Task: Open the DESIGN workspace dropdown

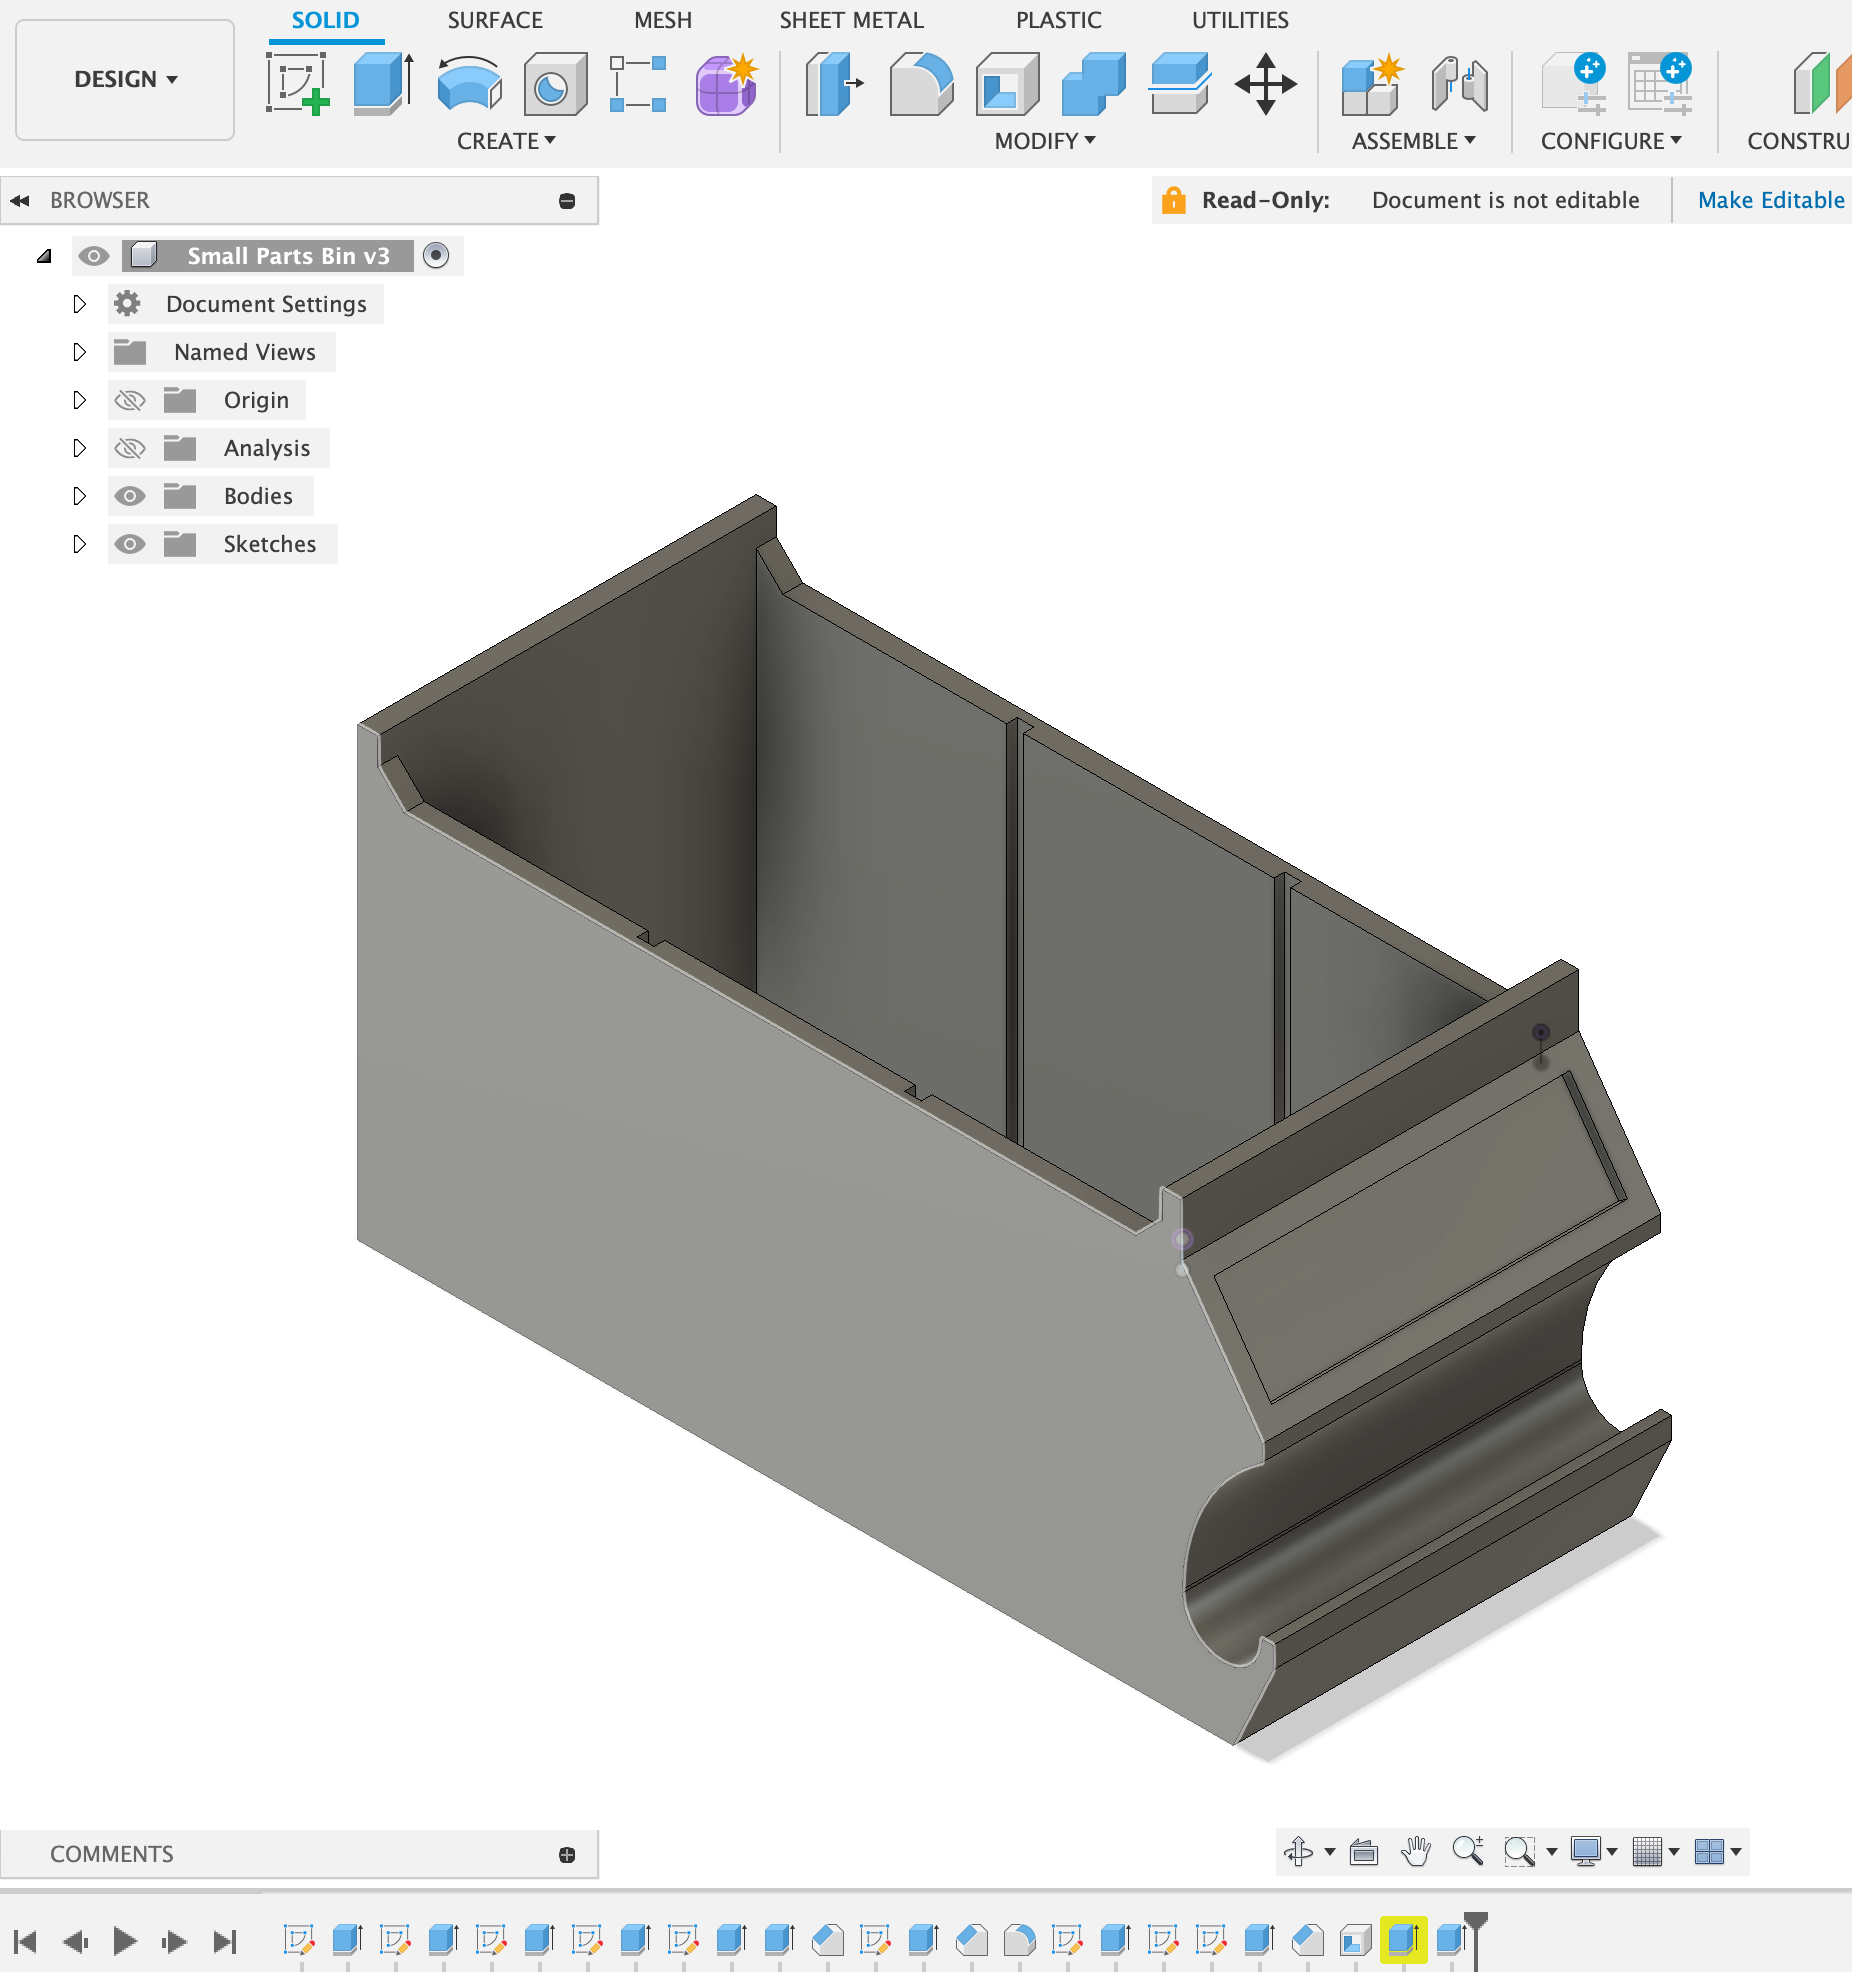Action: tap(125, 80)
